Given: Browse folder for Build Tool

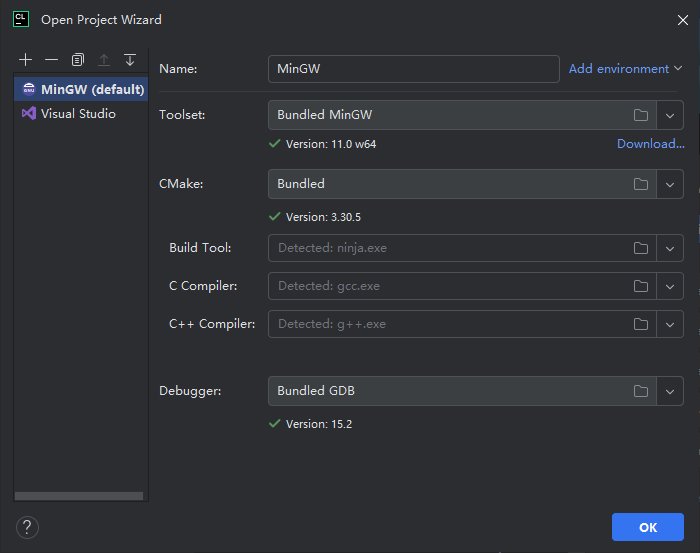Looking at the screenshot, I should pos(641,248).
